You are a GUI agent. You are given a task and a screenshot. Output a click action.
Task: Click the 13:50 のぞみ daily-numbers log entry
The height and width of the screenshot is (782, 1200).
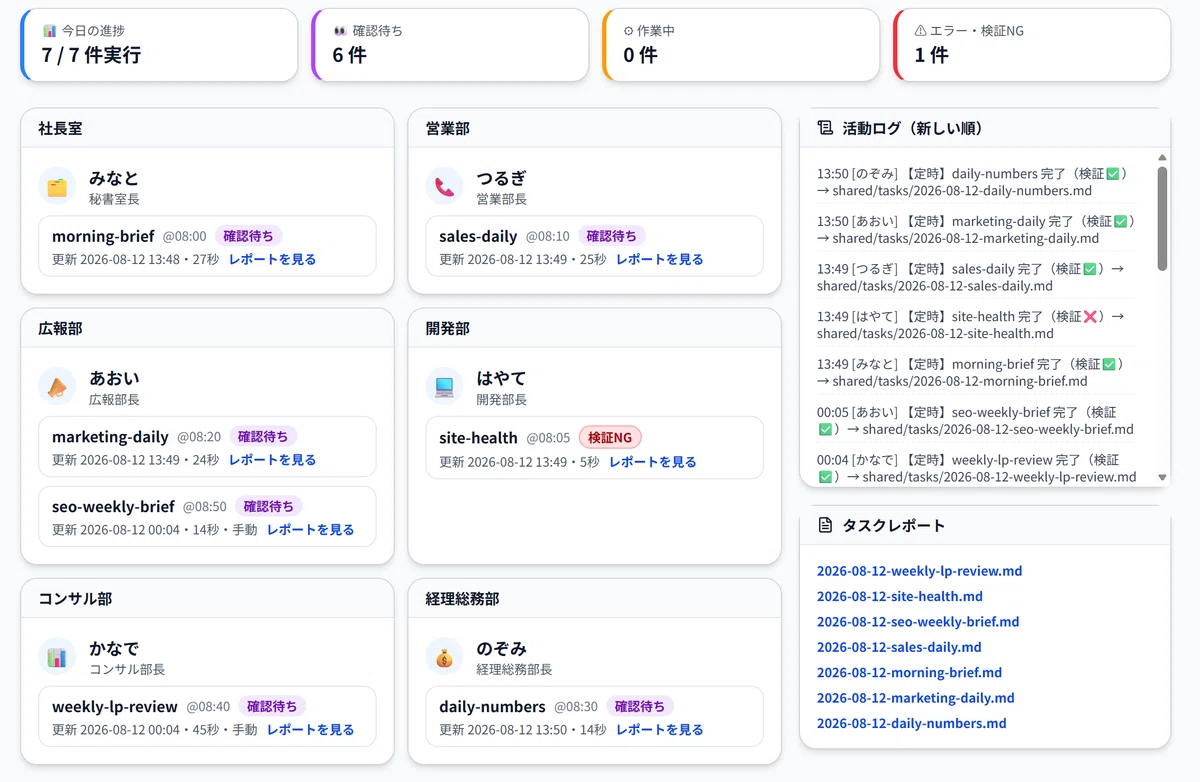(976, 181)
